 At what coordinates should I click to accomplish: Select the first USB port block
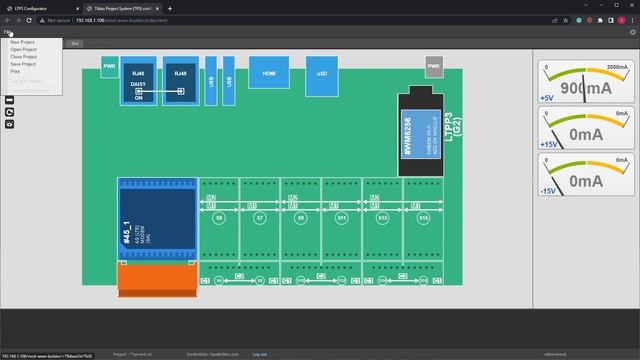coord(211,81)
